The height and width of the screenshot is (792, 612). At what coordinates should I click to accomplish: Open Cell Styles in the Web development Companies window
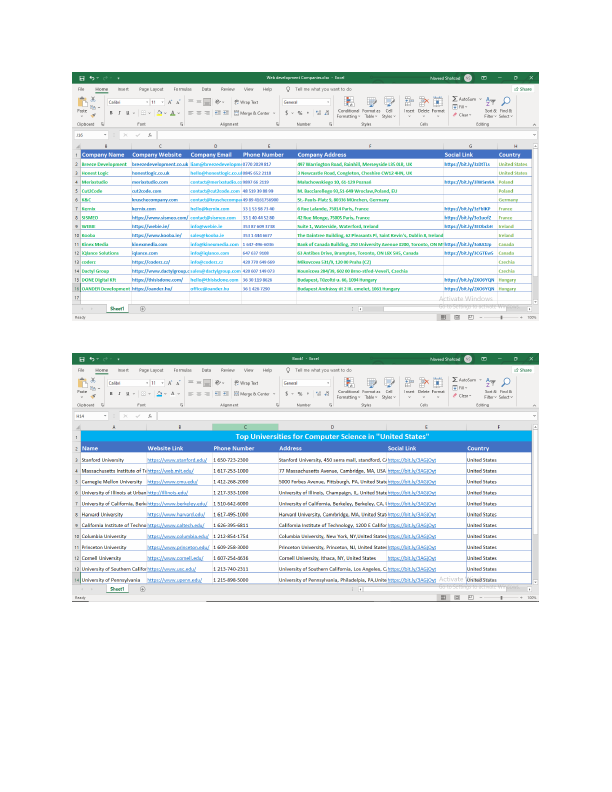click(x=389, y=107)
